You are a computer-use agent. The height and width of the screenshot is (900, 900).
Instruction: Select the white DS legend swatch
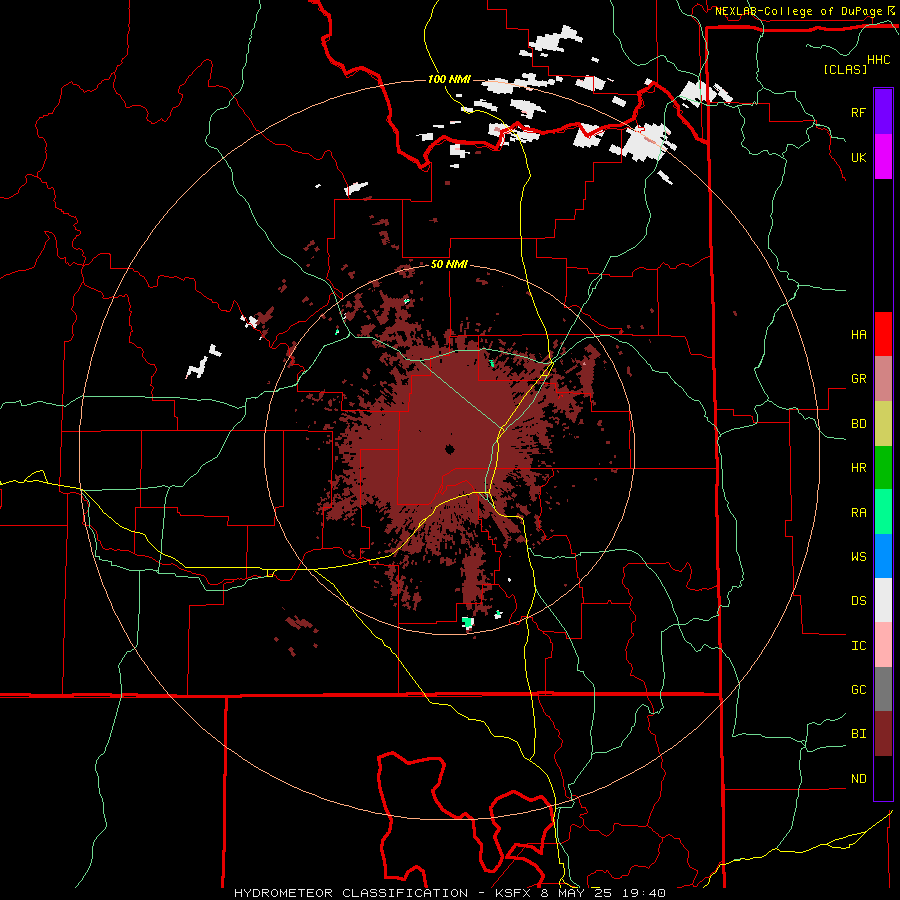pyautogui.click(x=883, y=600)
